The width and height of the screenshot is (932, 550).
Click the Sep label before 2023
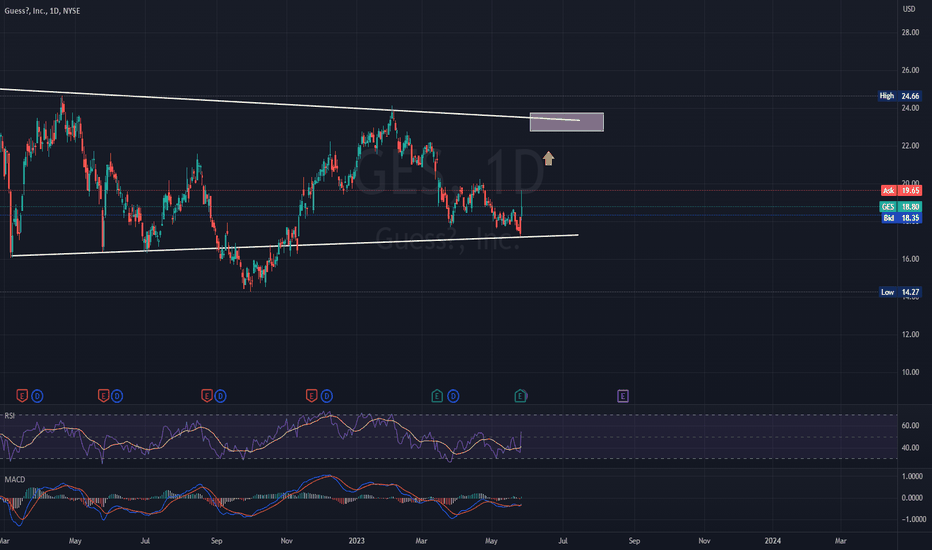tap(216, 541)
